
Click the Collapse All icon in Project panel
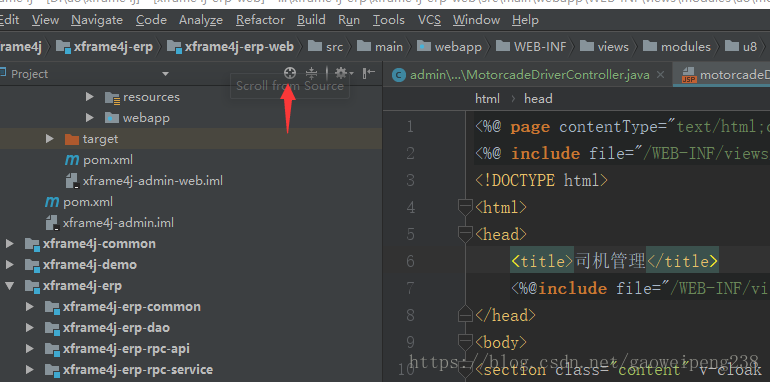[x=311, y=73]
